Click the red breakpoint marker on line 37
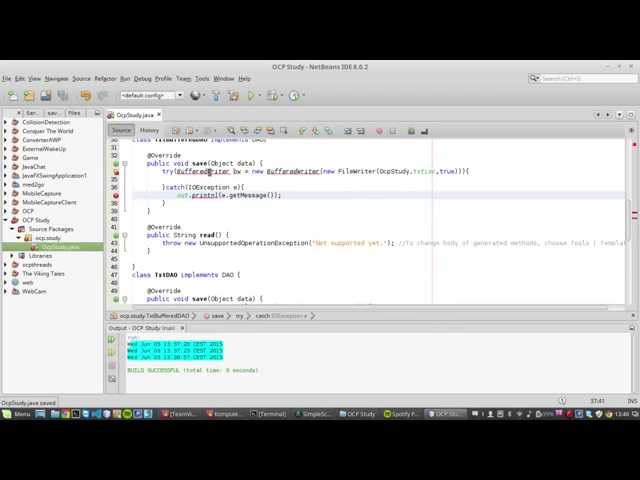640x480 pixels. click(116, 196)
